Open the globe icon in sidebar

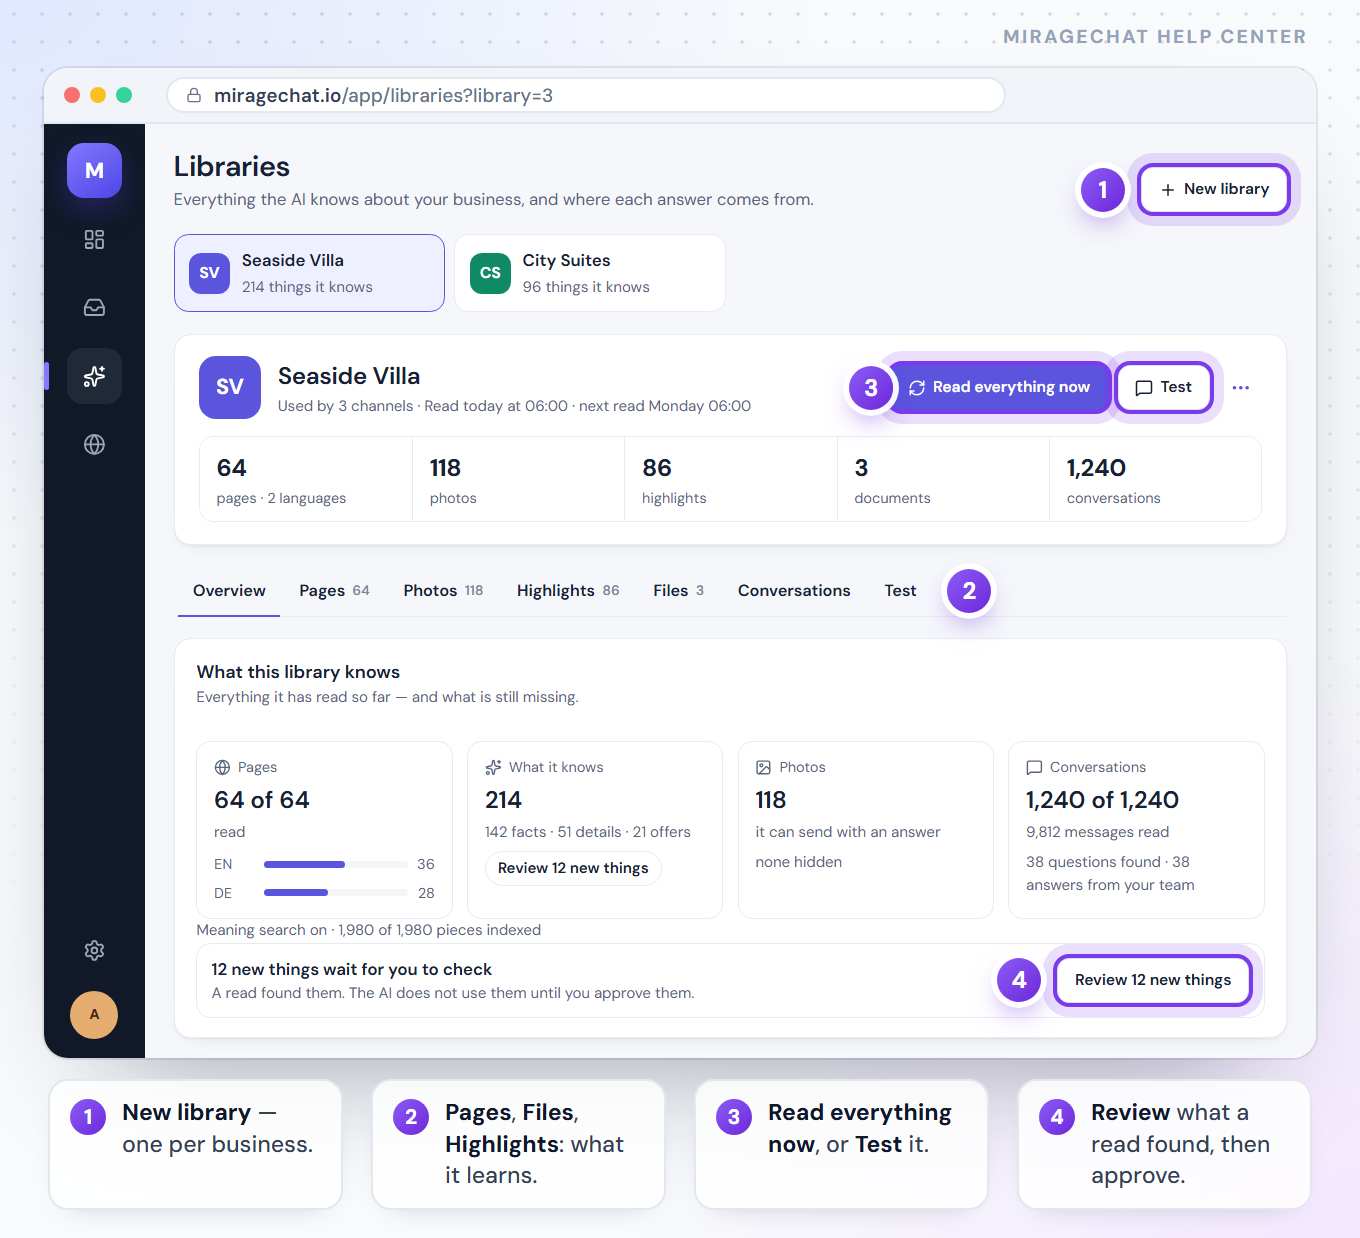[94, 444]
